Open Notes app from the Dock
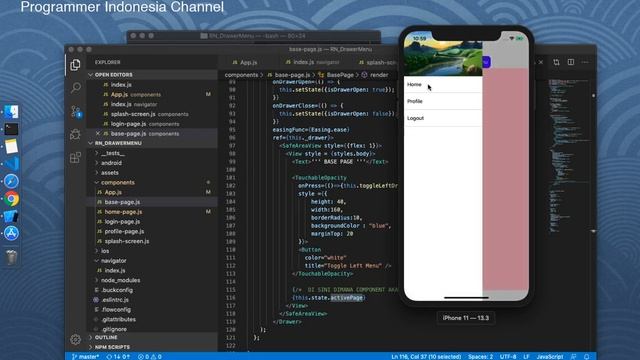Viewport: 640px width, 360px height. (x=11, y=146)
